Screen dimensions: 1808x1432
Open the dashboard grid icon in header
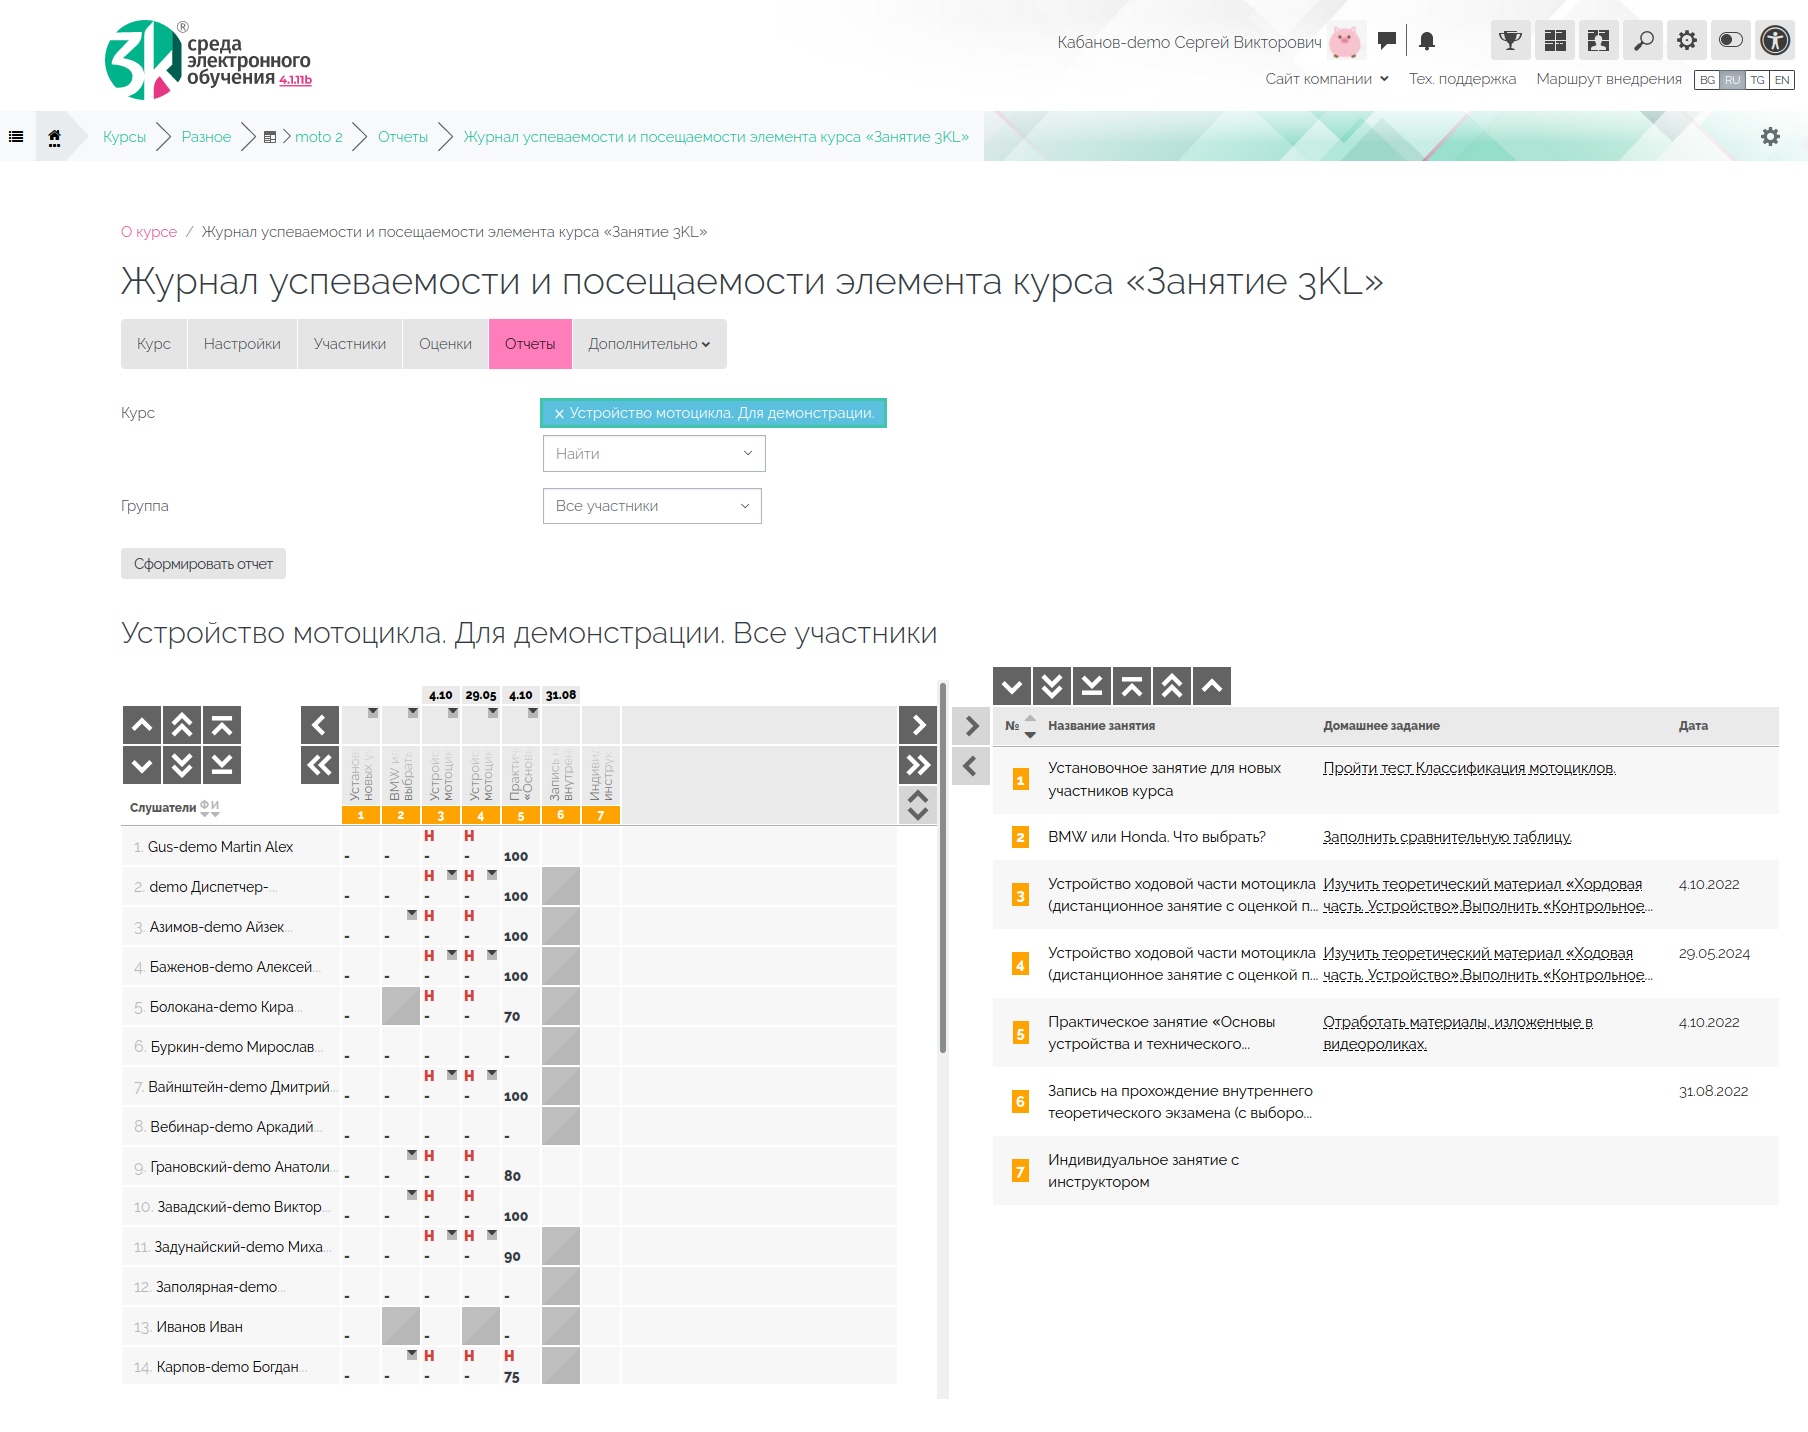coord(1555,41)
